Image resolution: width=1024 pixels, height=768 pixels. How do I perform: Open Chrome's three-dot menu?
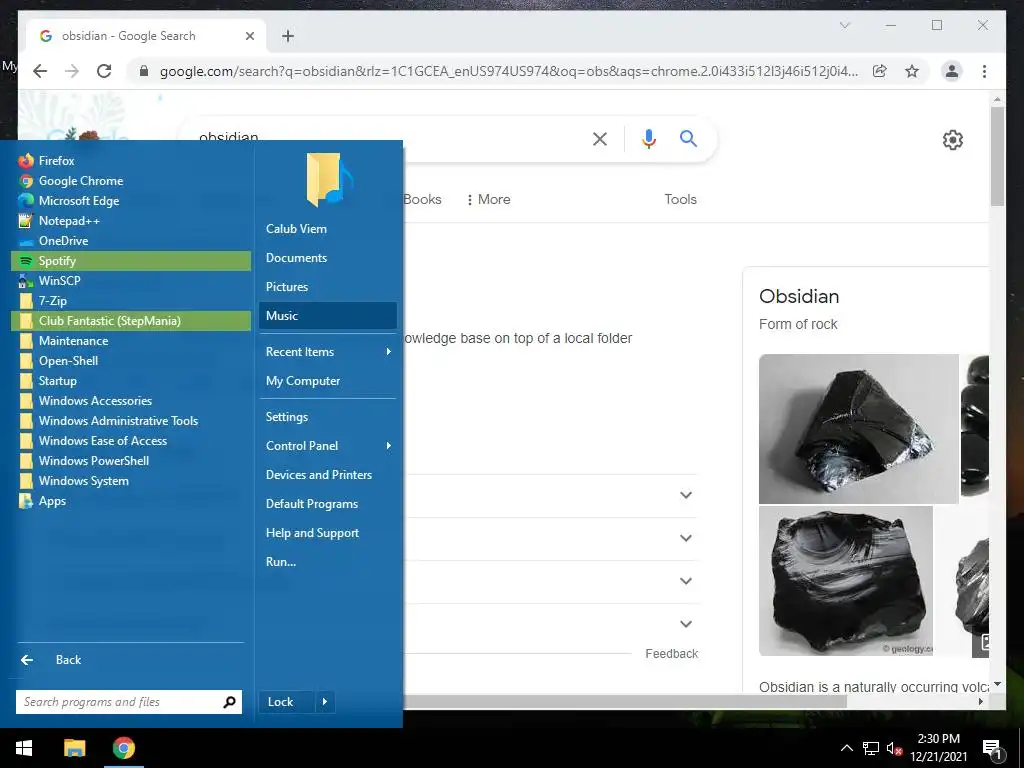tap(984, 71)
